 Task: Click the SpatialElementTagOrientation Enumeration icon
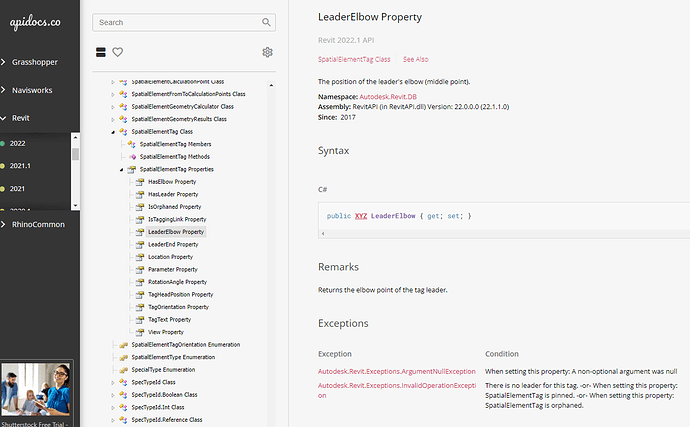pyautogui.click(x=124, y=344)
